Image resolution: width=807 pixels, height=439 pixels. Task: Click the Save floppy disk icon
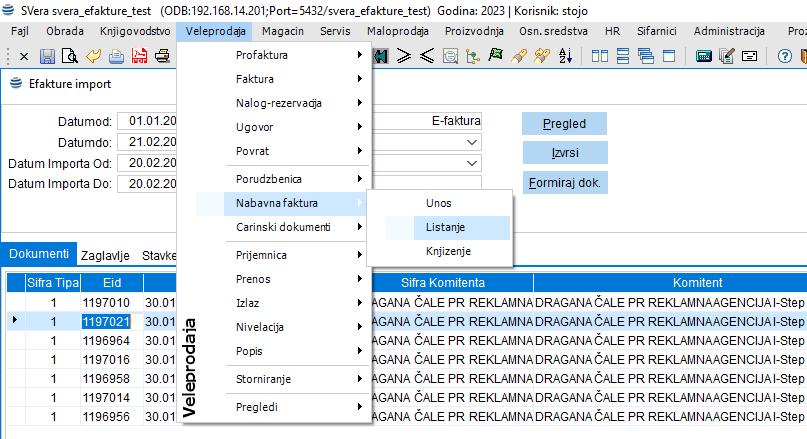47,55
